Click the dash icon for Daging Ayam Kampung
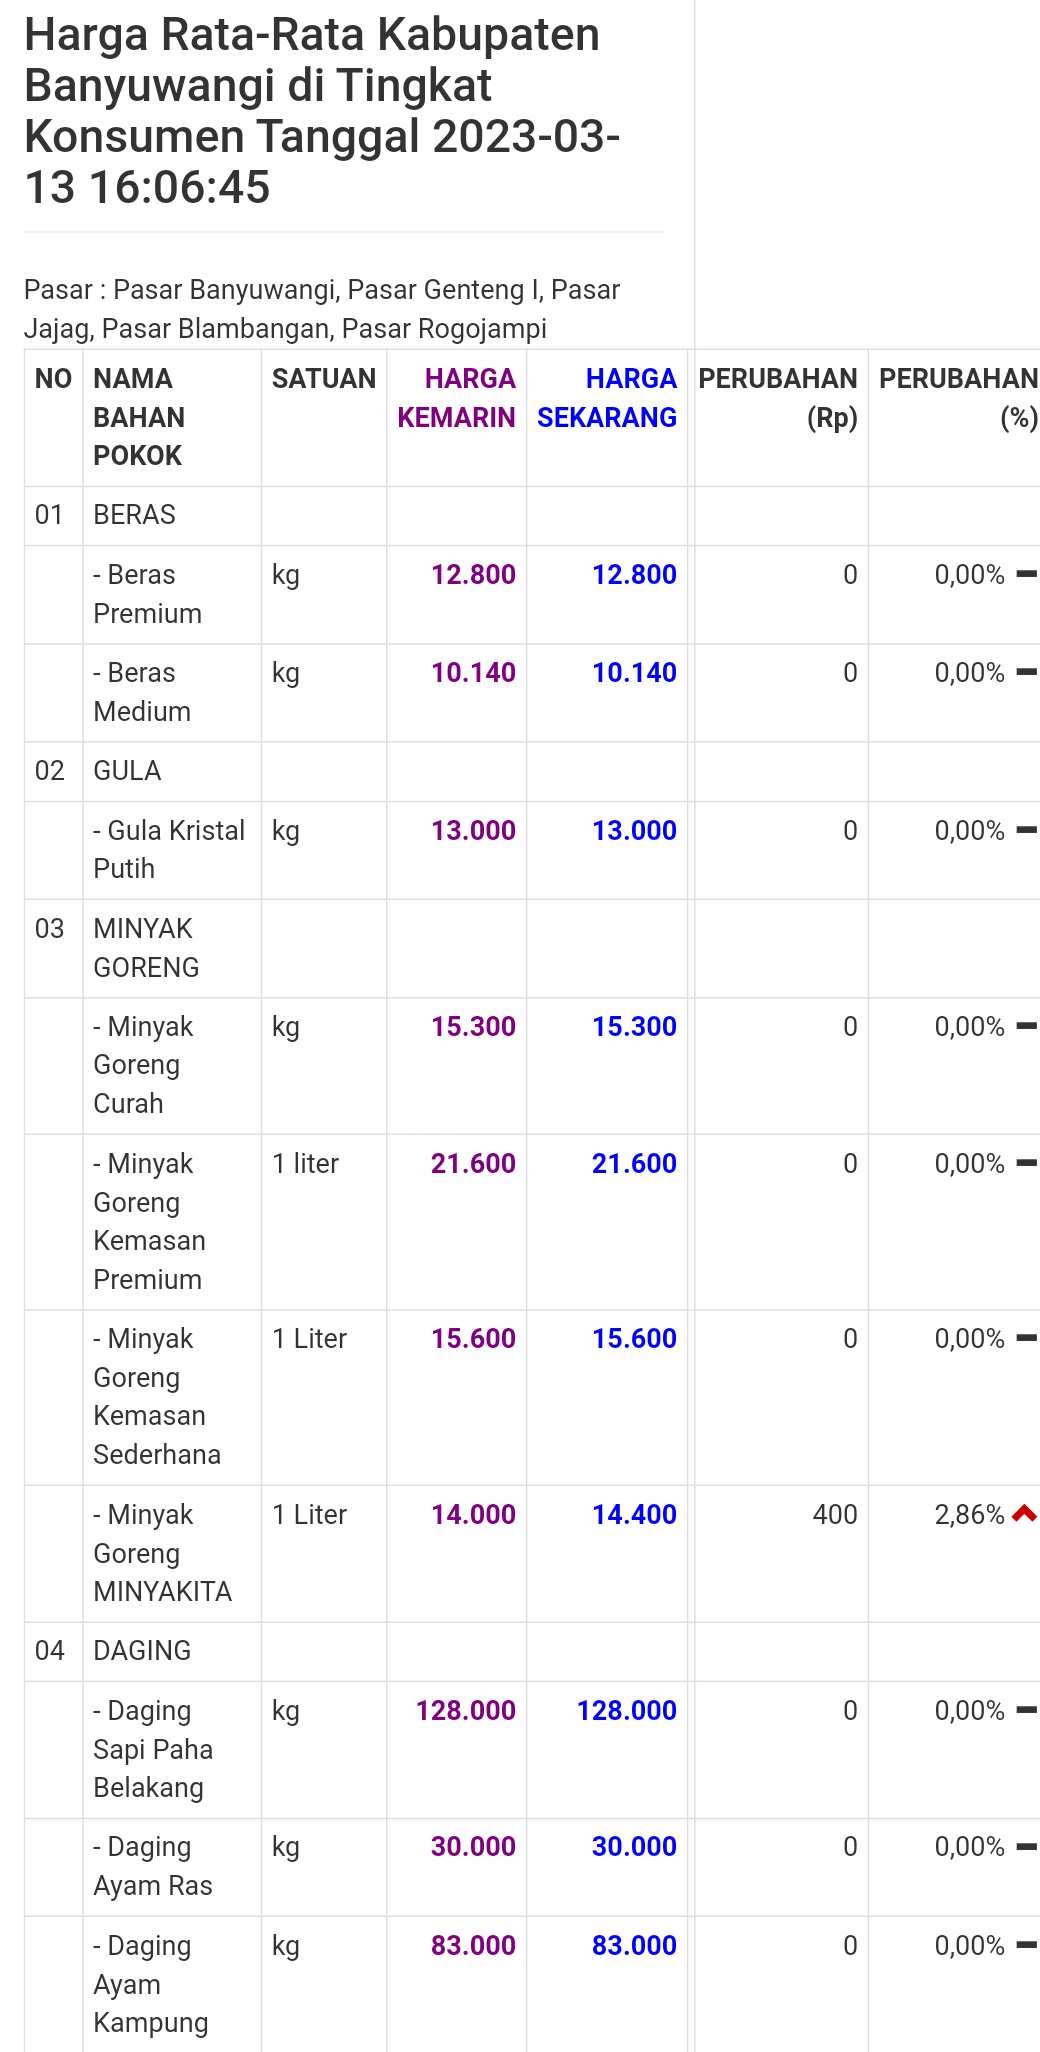 pyautogui.click(x=1026, y=1945)
